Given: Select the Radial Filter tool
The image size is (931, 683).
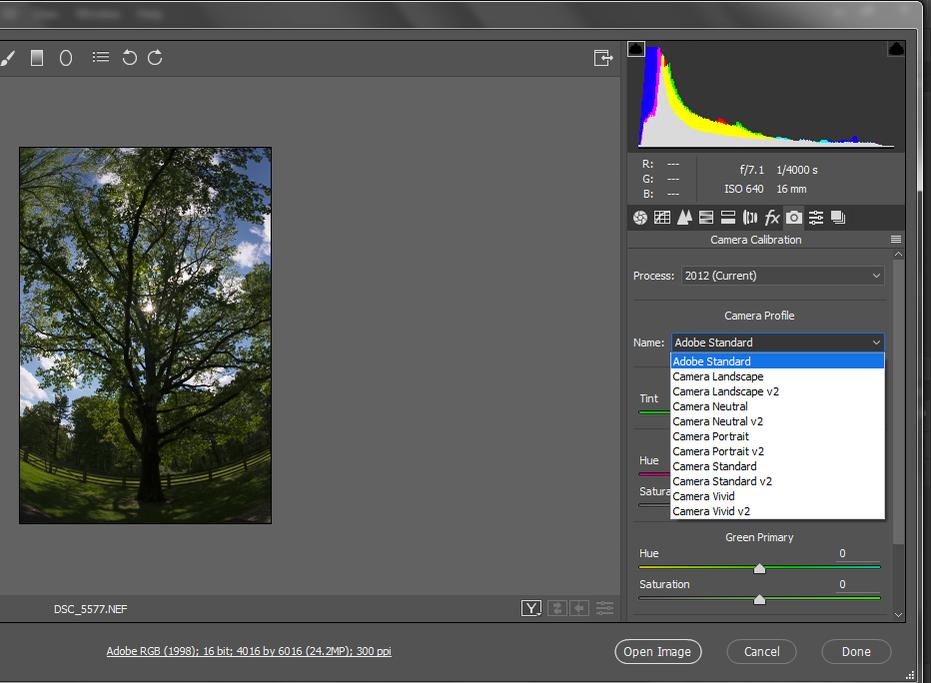Looking at the screenshot, I should click(66, 58).
